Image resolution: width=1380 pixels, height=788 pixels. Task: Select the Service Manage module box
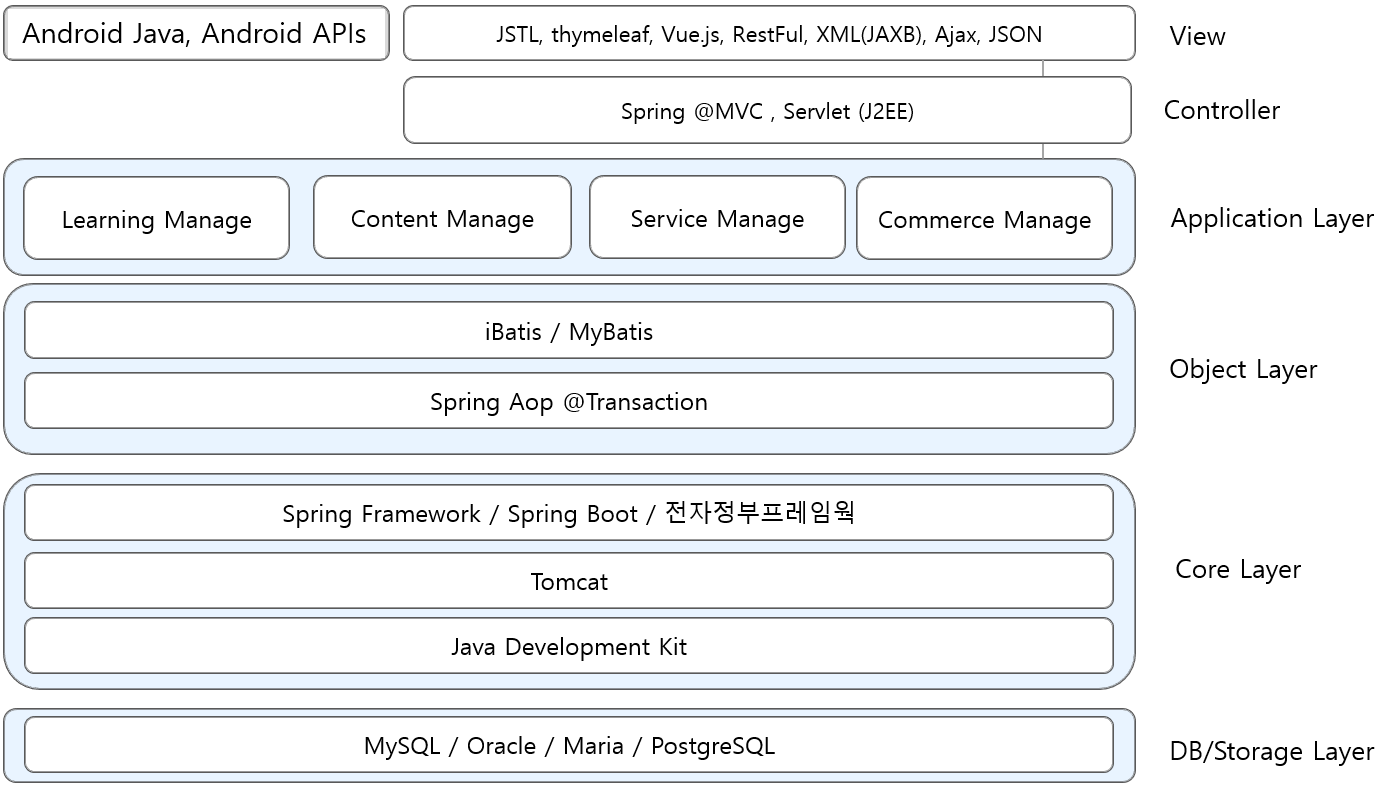(x=717, y=218)
